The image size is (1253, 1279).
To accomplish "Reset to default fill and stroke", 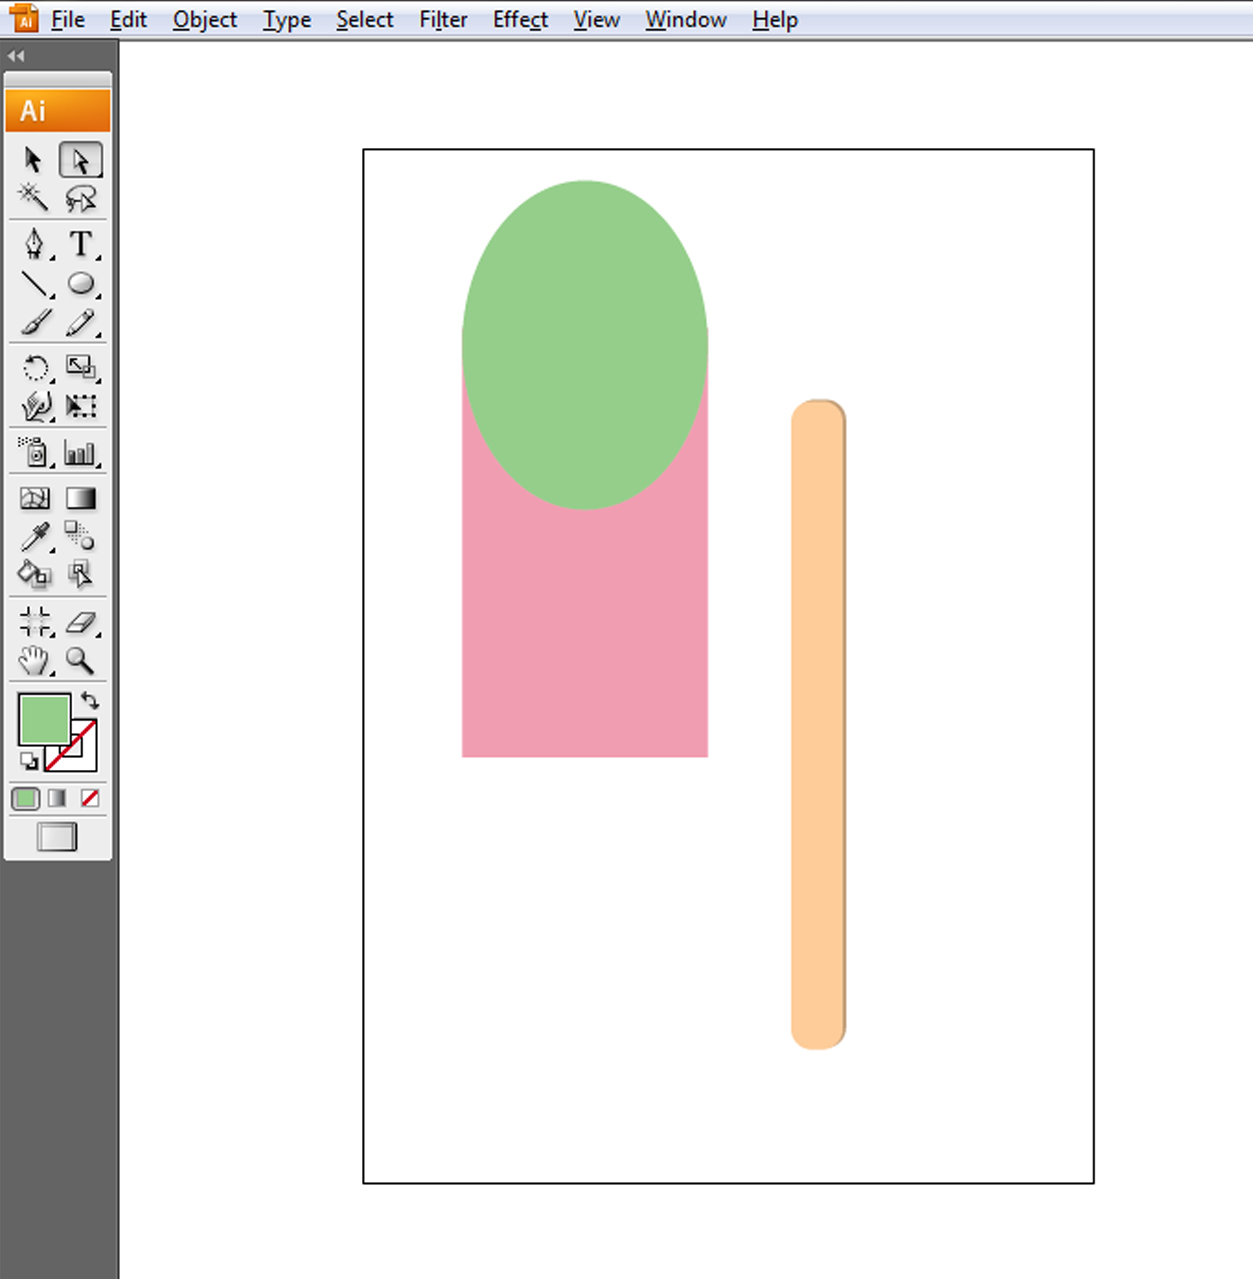I will 29,762.
